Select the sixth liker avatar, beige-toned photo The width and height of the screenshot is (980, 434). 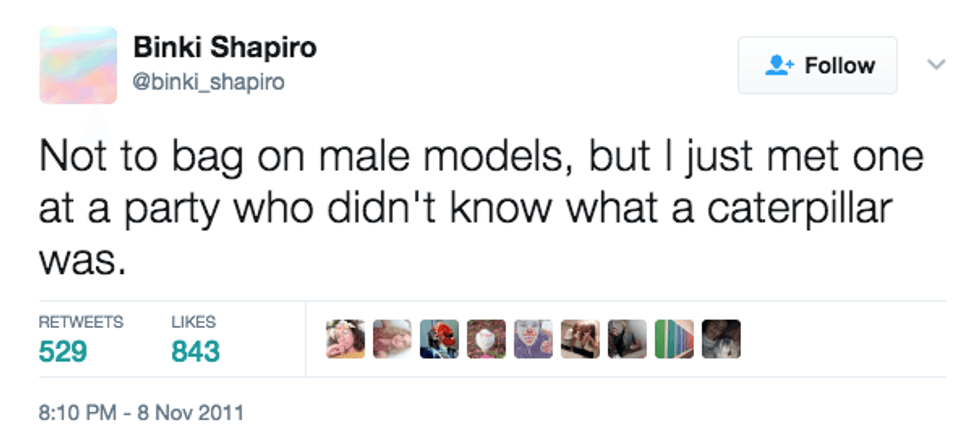580,340
